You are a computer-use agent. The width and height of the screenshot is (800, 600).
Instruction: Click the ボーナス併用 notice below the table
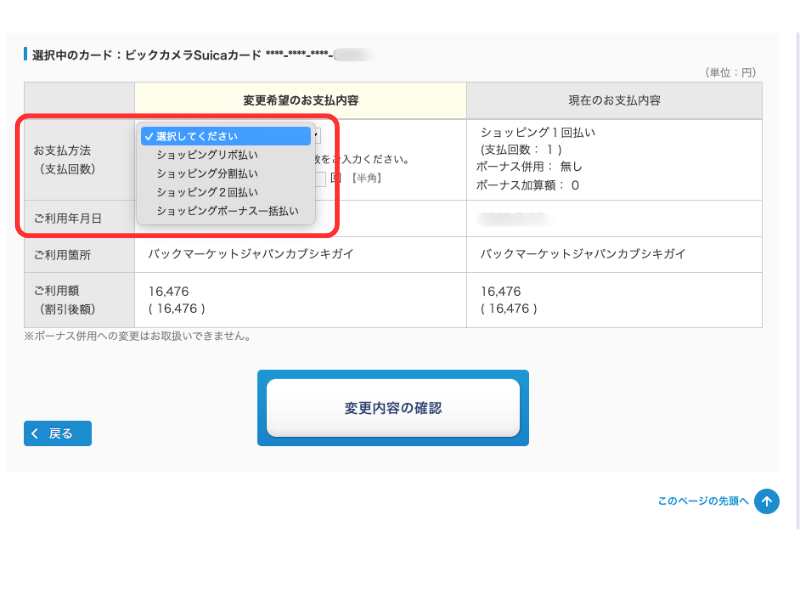click(137, 336)
